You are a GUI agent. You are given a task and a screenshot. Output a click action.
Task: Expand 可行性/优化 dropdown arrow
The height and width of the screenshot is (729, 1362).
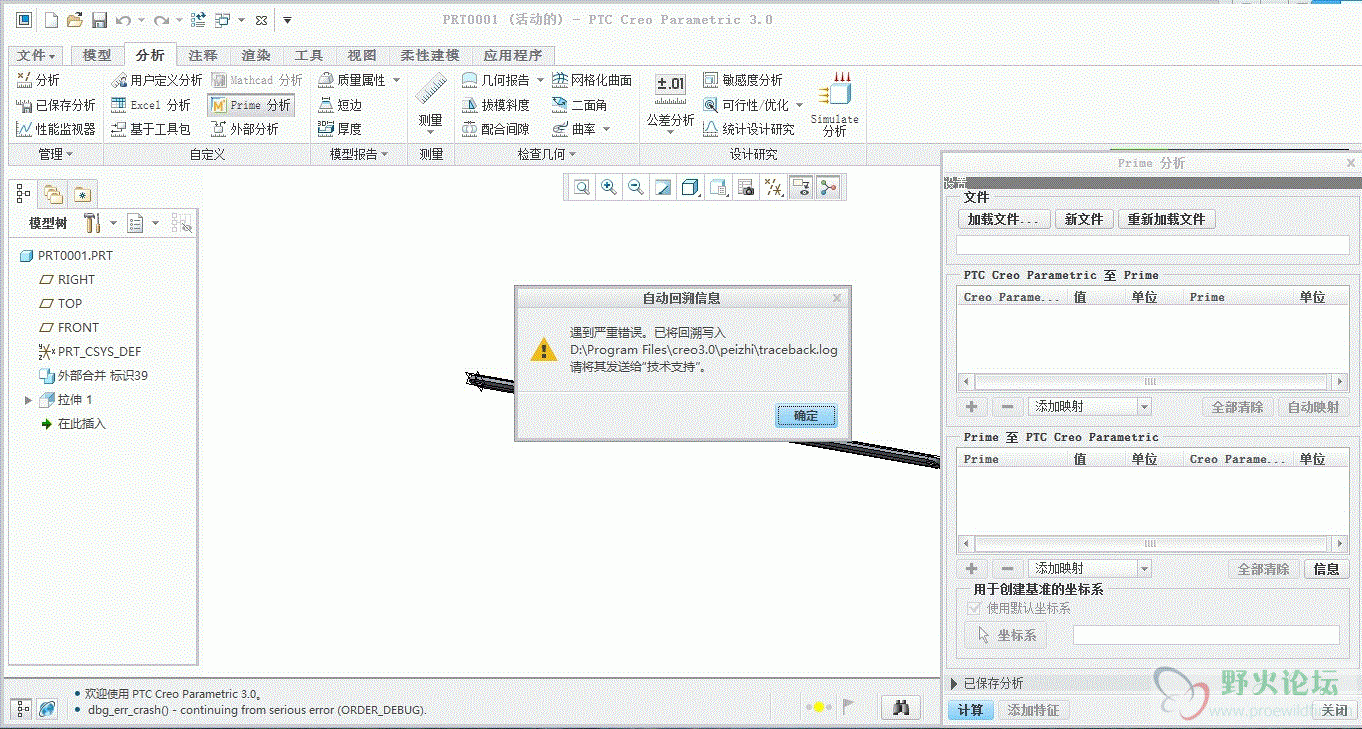pos(799,105)
